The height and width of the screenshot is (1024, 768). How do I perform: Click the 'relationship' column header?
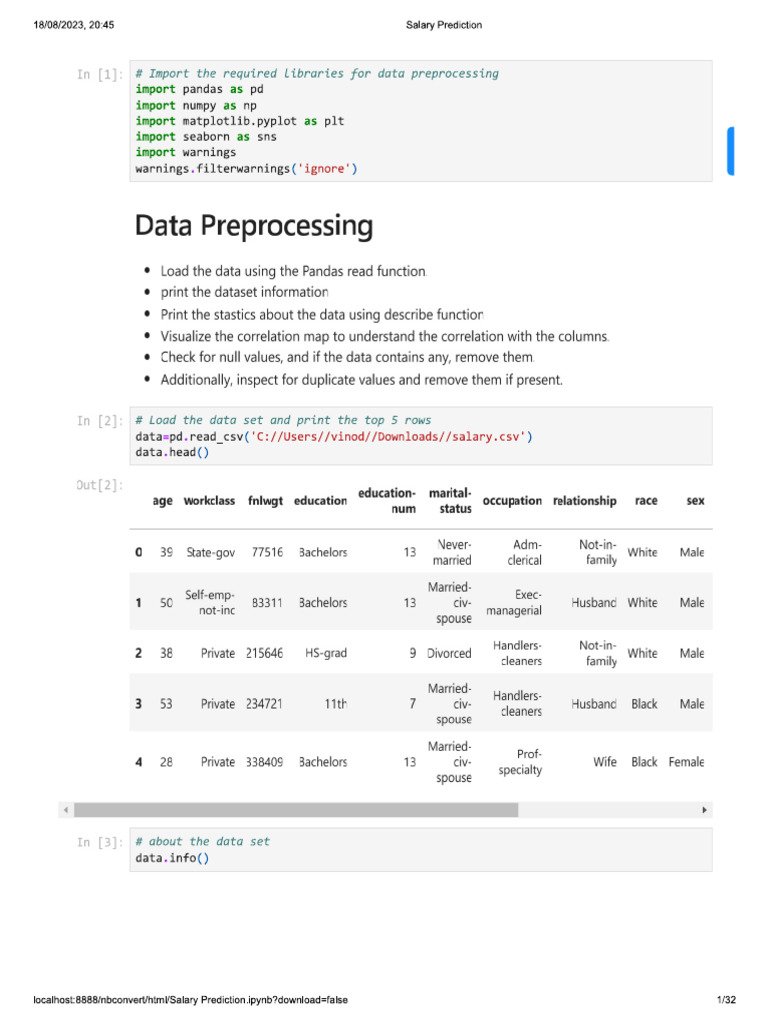[584, 501]
